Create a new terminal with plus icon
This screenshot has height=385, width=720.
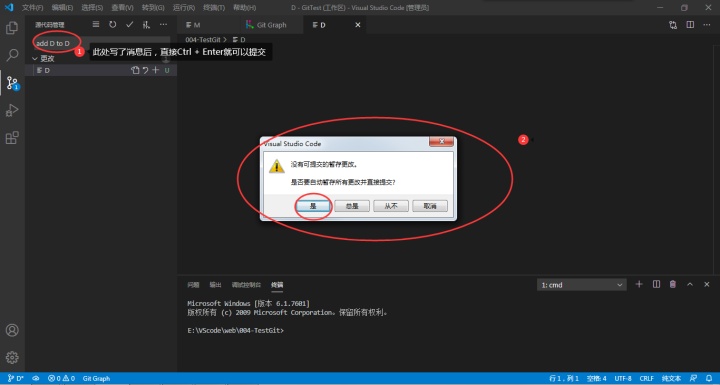[639, 284]
